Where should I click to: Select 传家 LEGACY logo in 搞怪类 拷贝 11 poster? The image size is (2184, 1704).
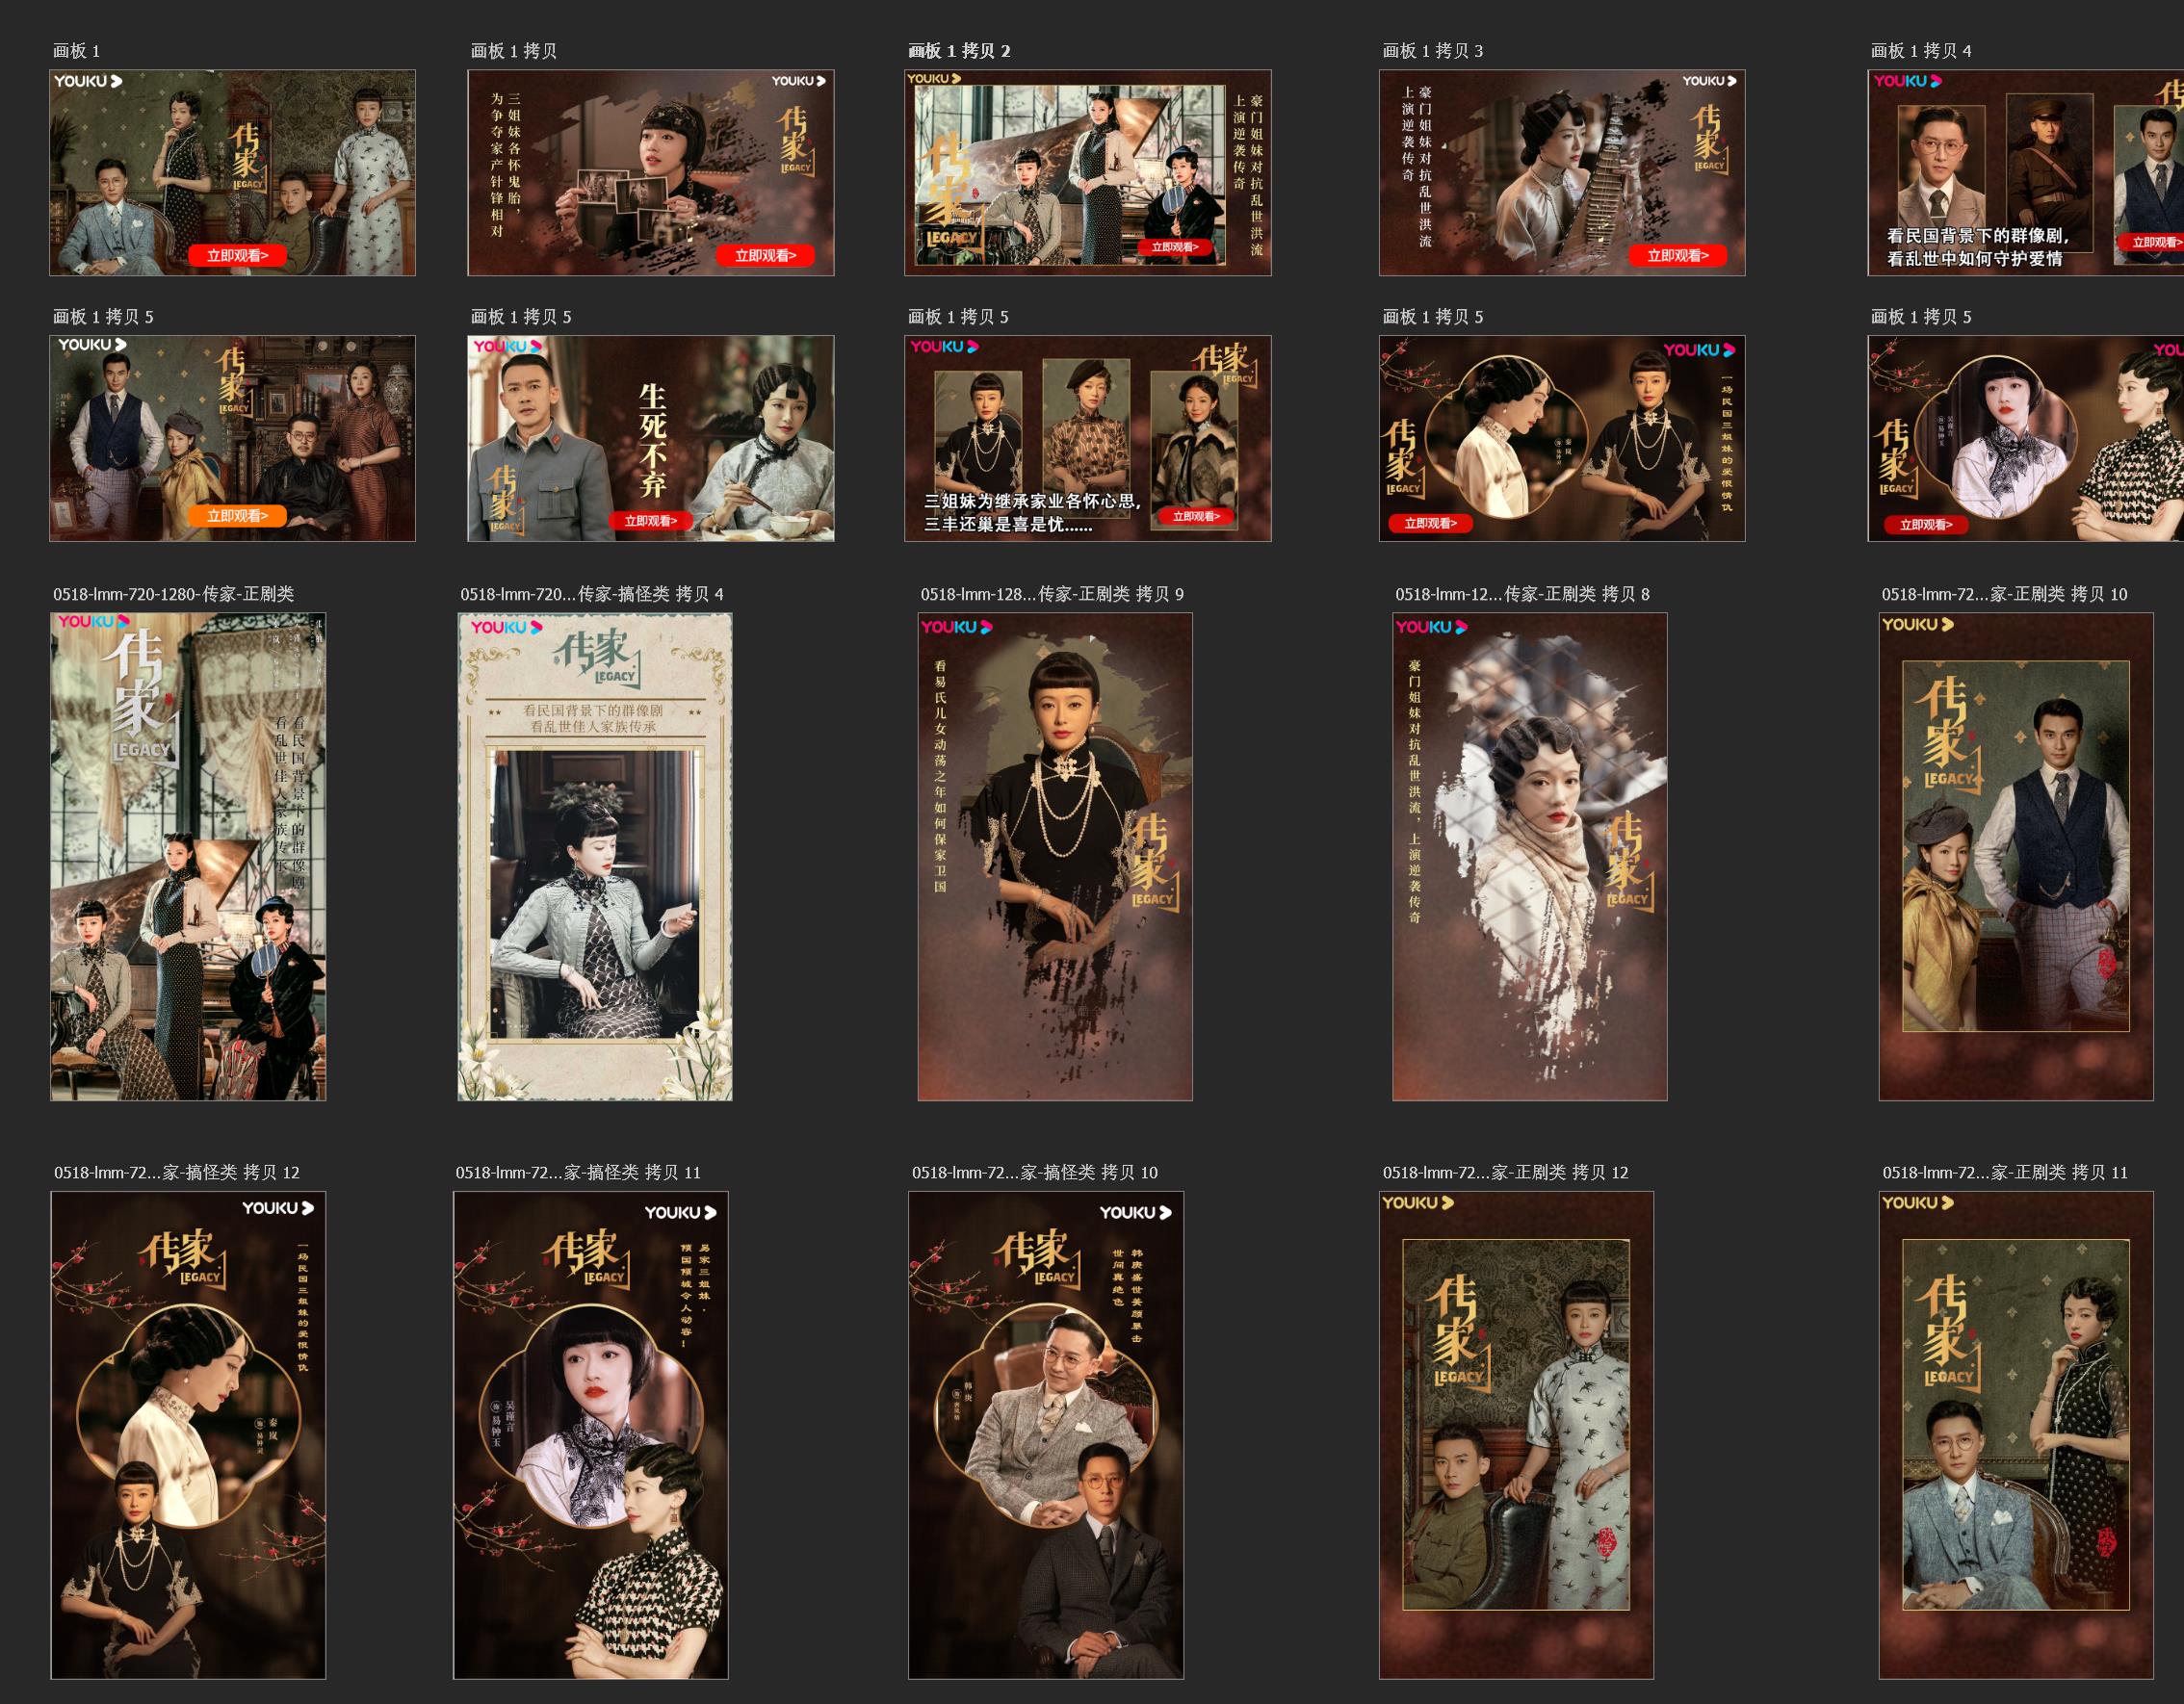(588, 1258)
